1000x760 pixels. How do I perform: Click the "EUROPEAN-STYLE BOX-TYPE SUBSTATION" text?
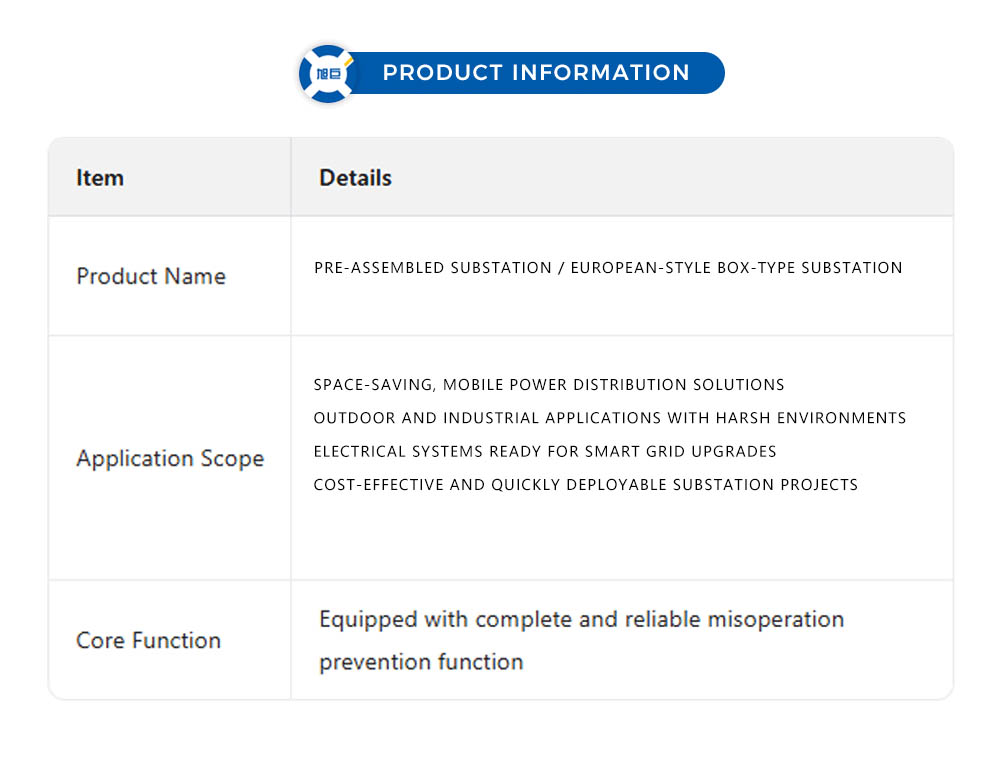pyautogui.click(x=736, y=268)
